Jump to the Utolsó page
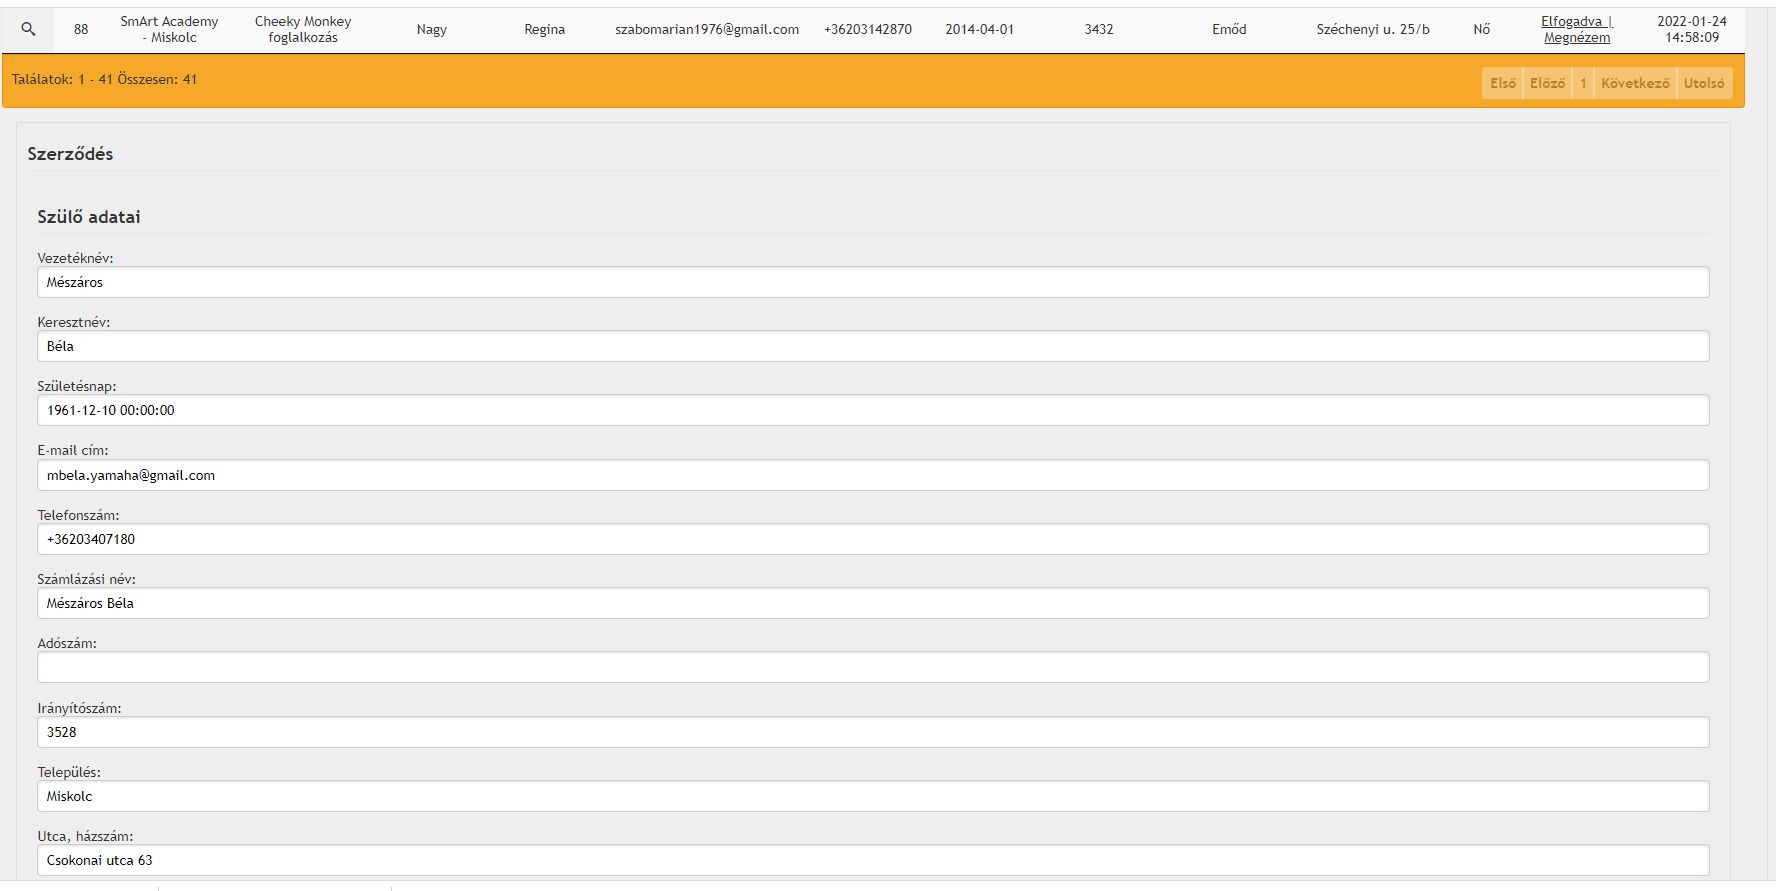Screen dimensions: 1776x891 (1703, 83)
